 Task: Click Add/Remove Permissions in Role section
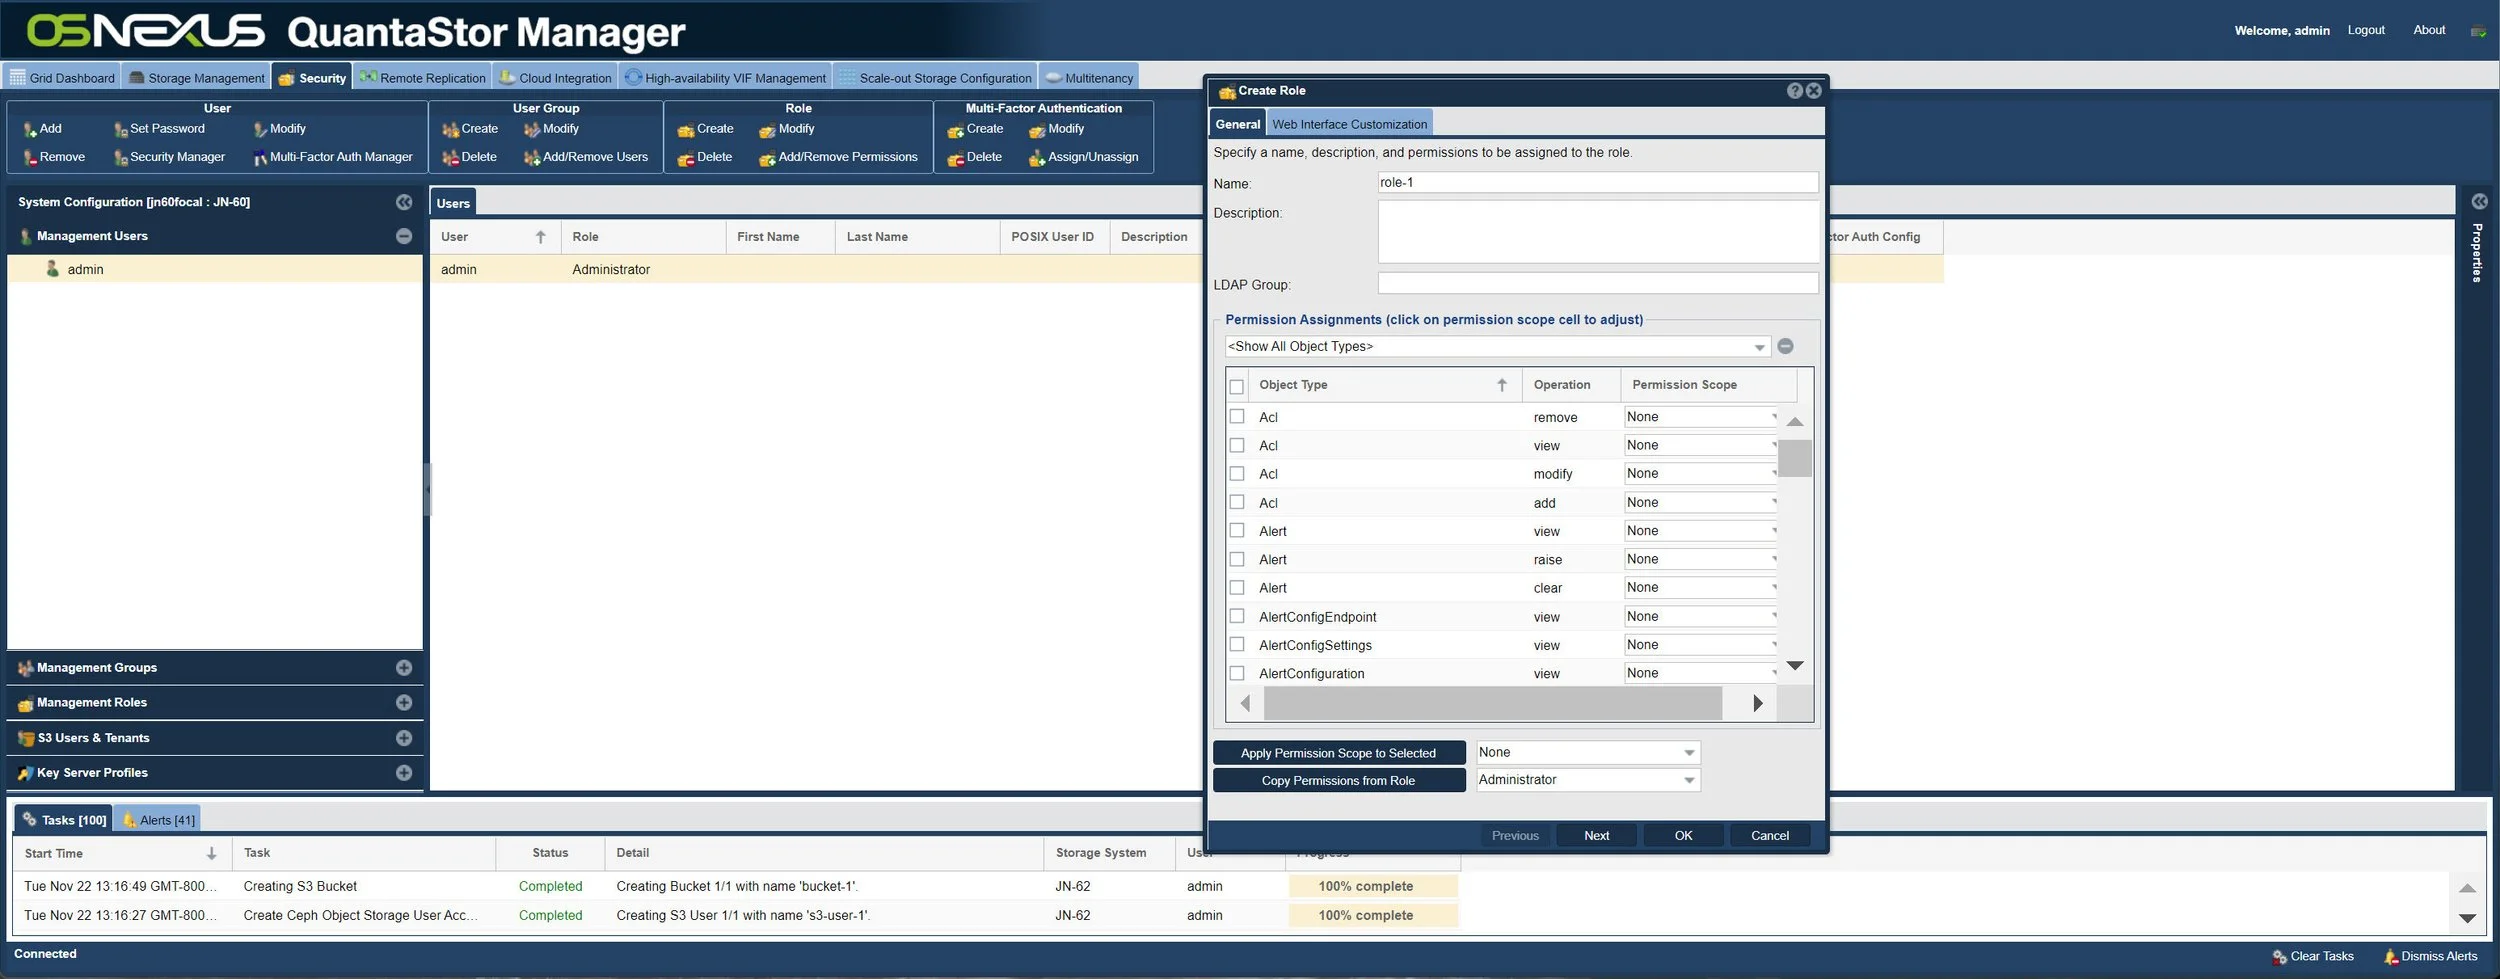coord(838,157)
